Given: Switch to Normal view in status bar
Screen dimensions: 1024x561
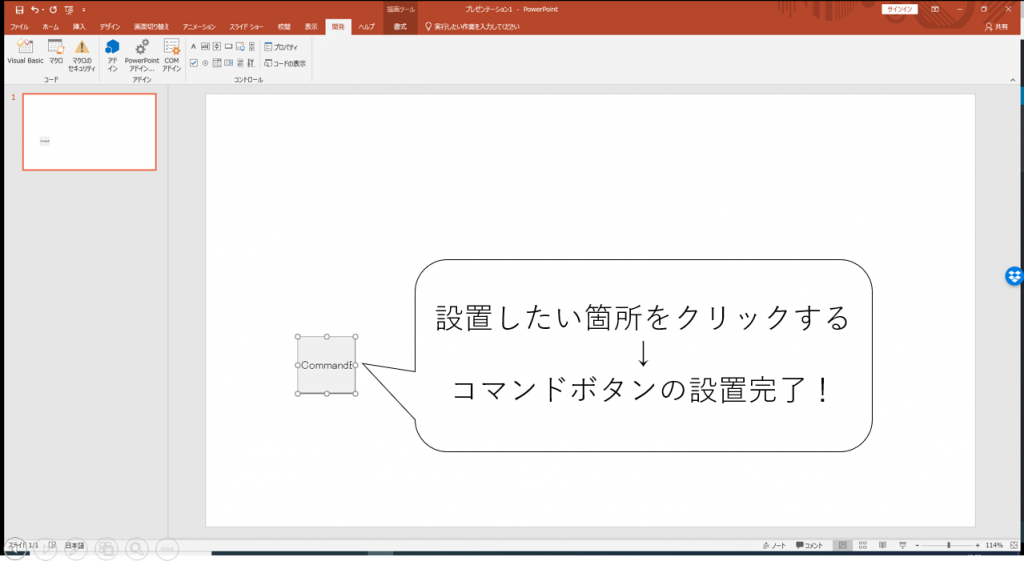Looking at the screenshot, I should tap(842, 545).
